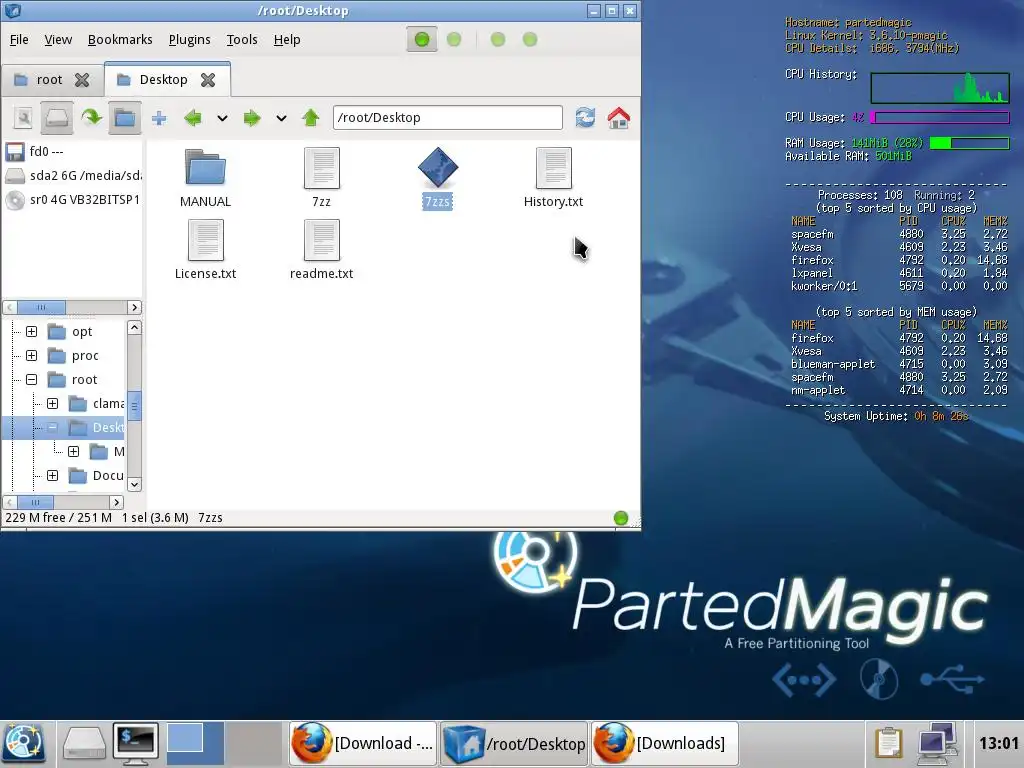Go up a directory with green up arrow
Screen dimensions: 1024x768
(311, 118)
